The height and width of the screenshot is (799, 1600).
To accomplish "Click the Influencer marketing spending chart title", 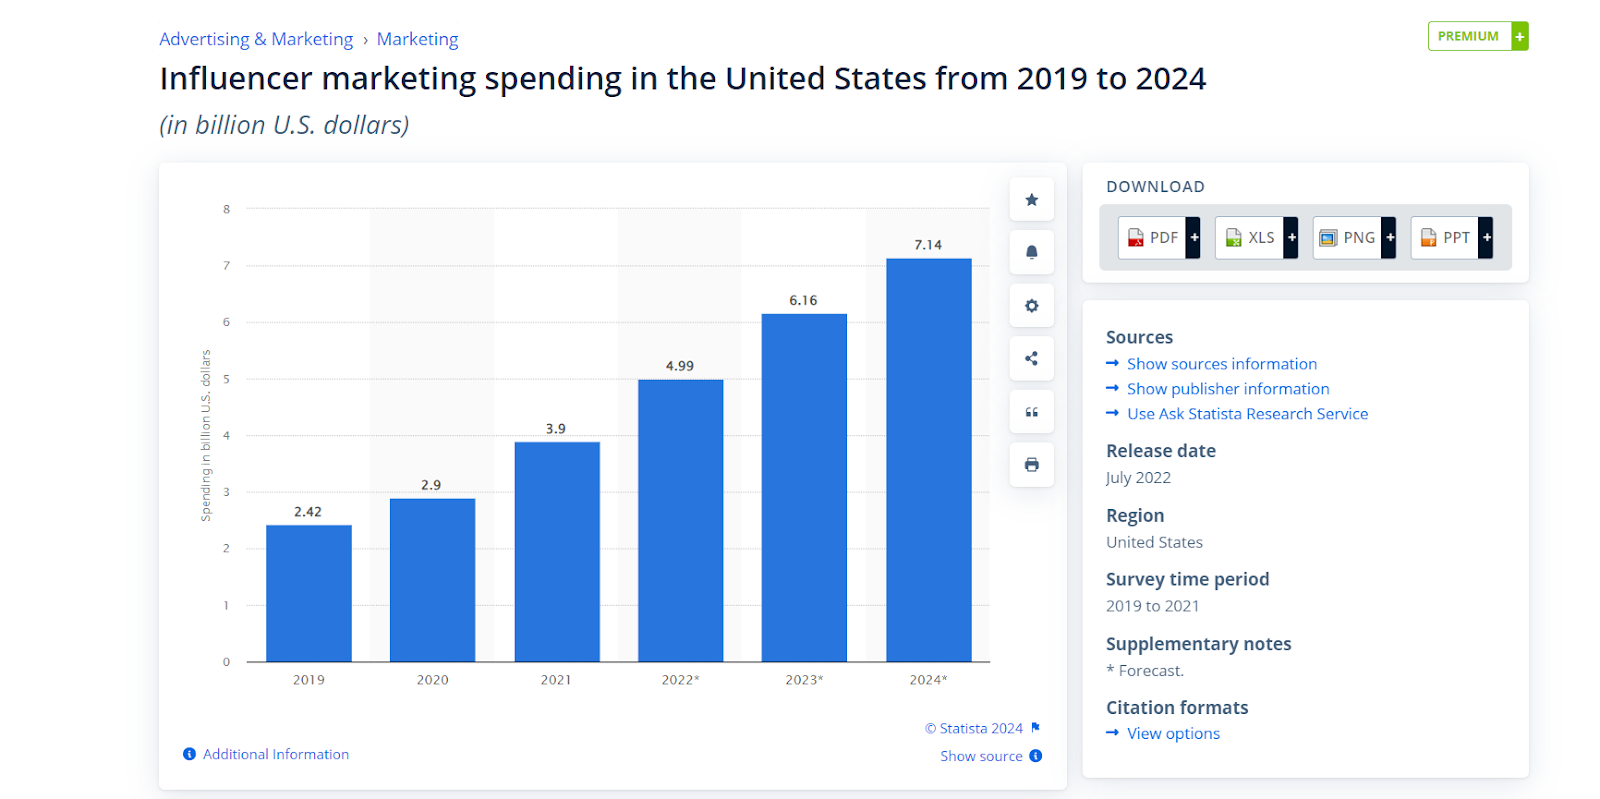I will pos(683,79).
